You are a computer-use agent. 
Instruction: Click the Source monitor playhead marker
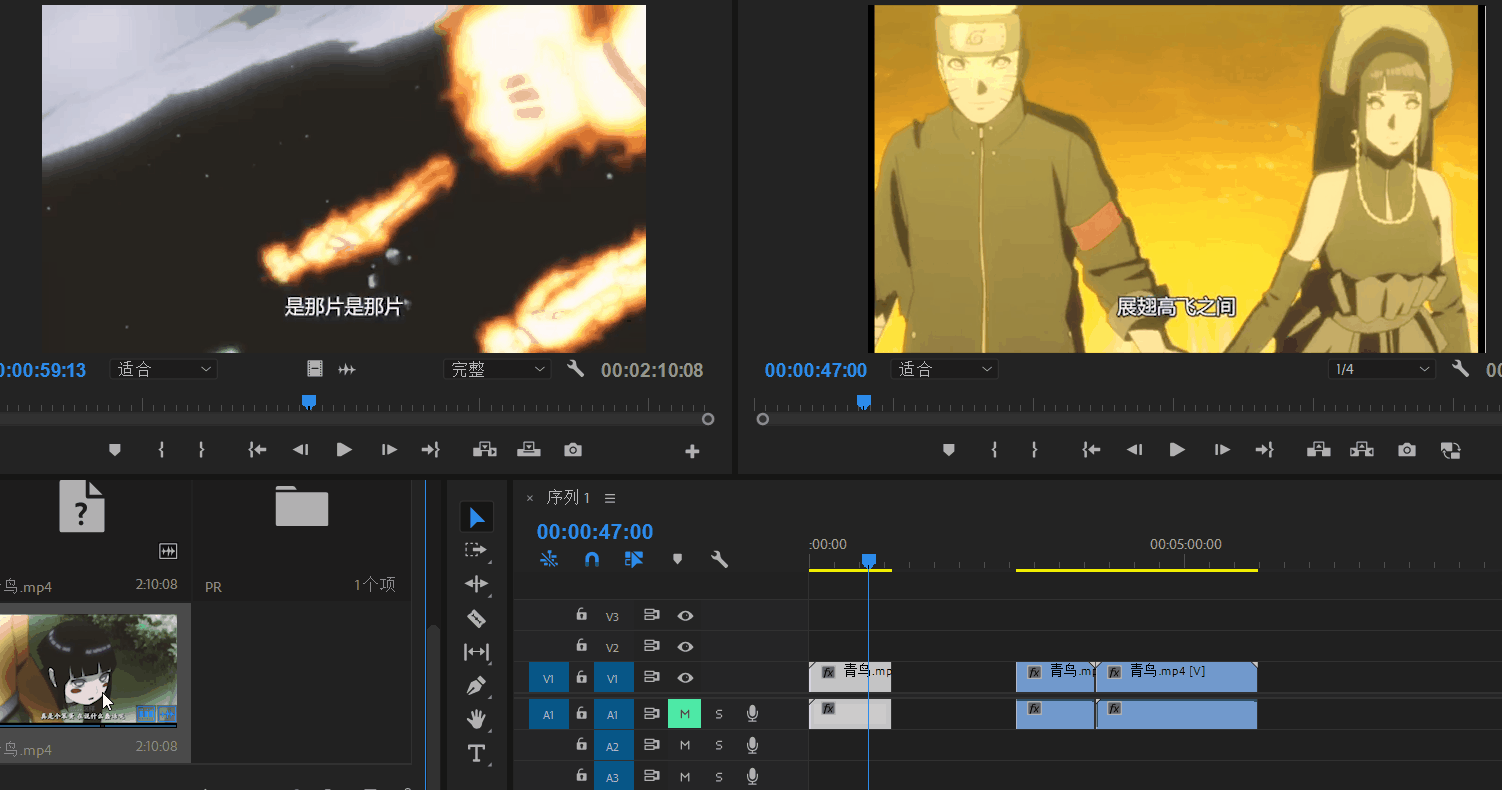click(309, 401)
